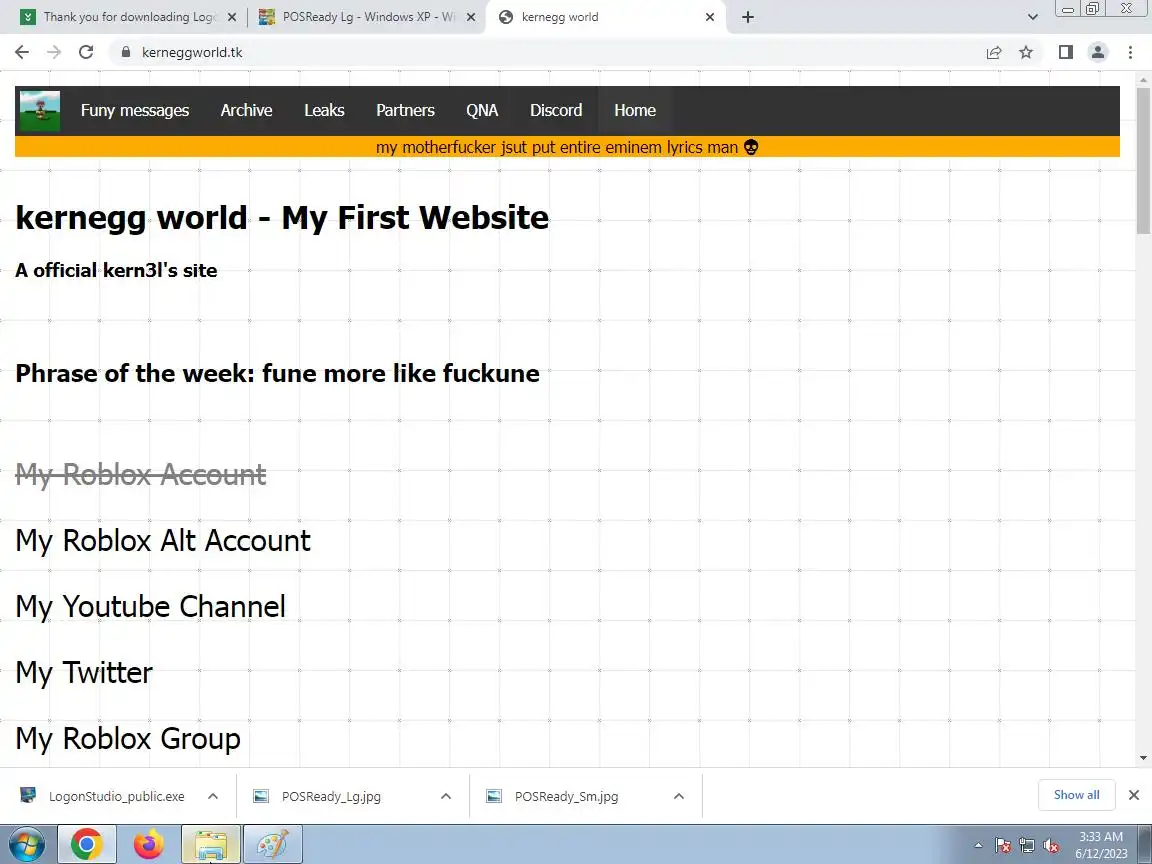Click the browser forward arrow
This screenshot has width=1152, height=864.
pyautogui.click(x=54, y=52)
